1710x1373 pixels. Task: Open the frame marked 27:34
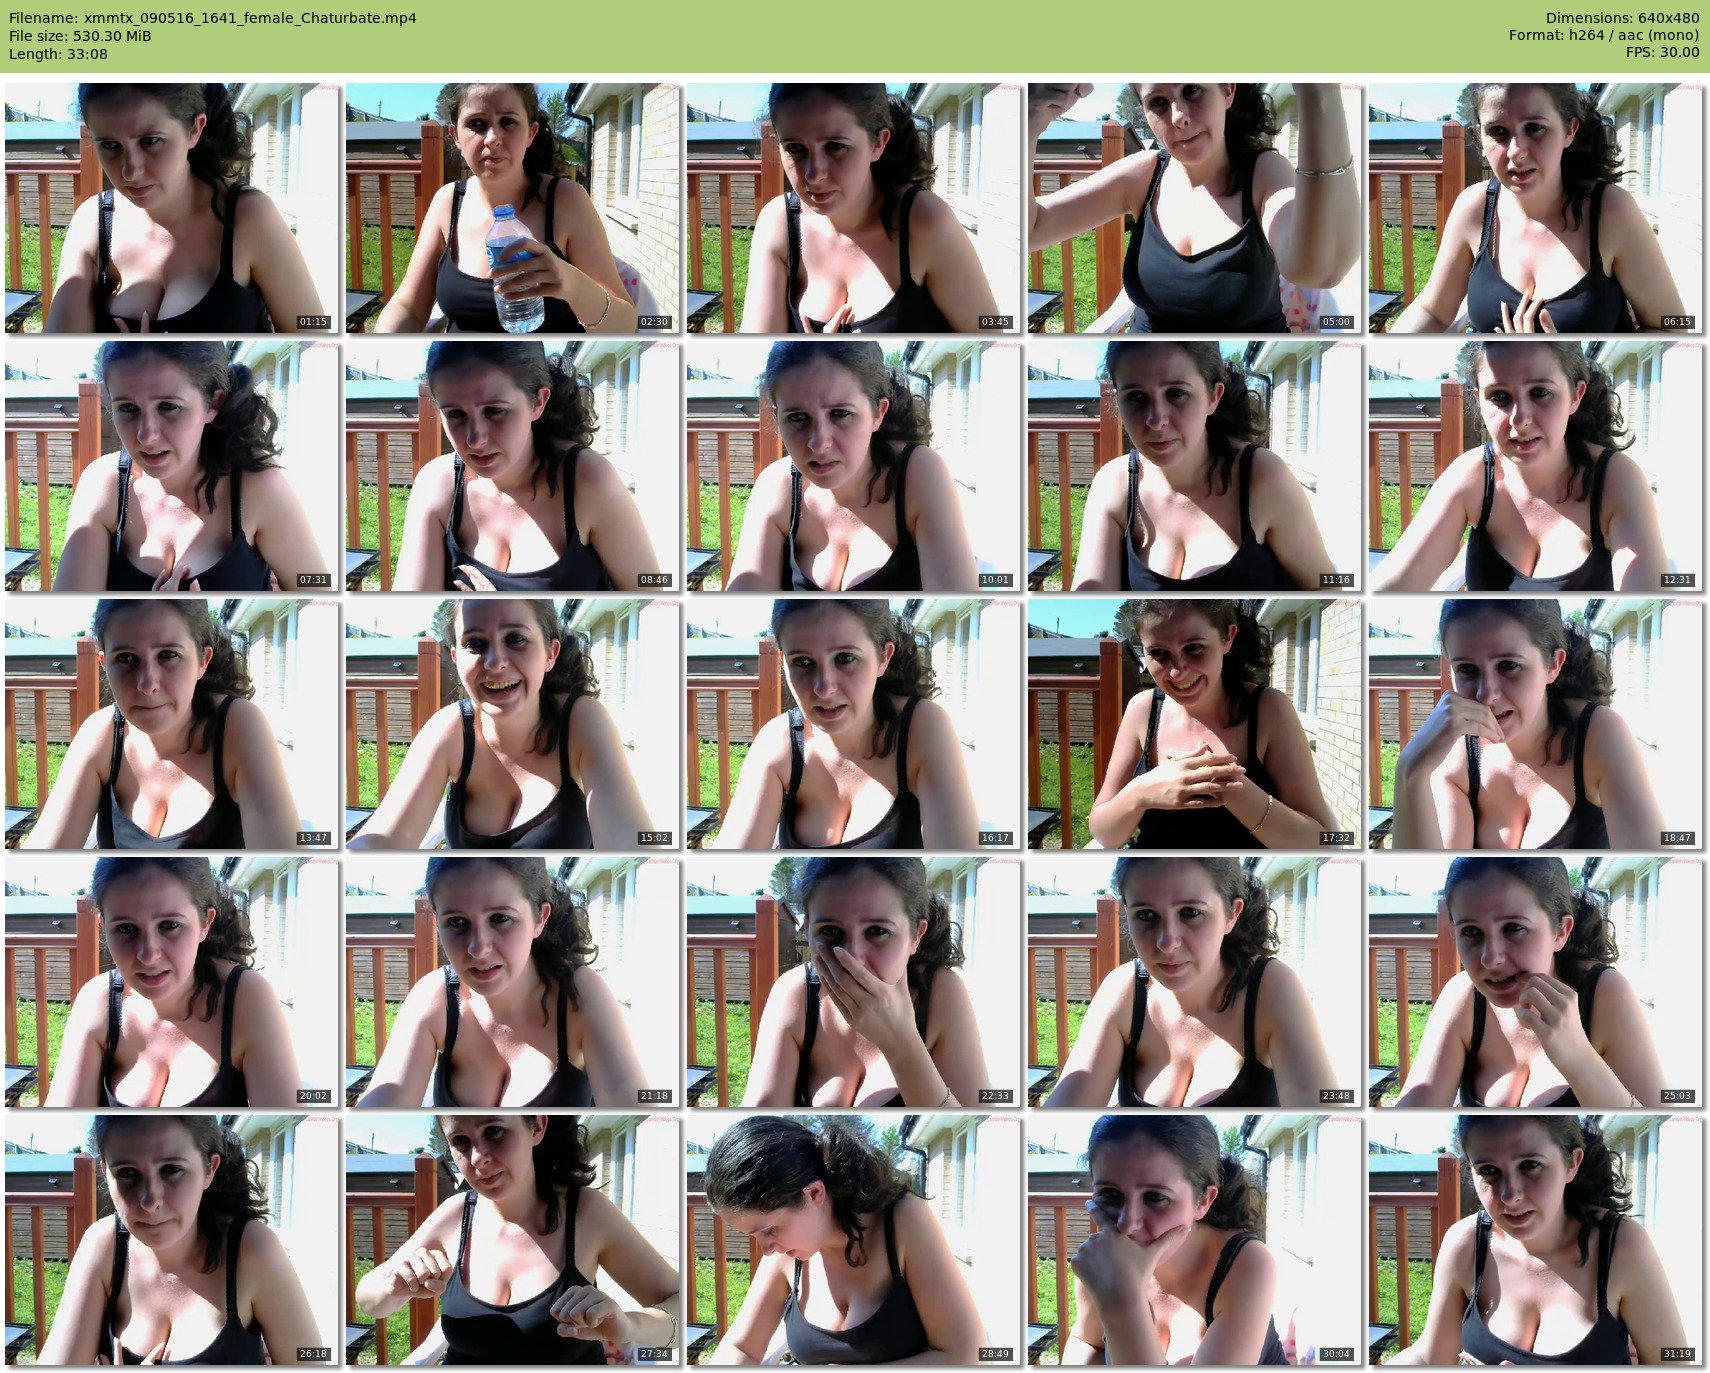[x=513, y=1240]
